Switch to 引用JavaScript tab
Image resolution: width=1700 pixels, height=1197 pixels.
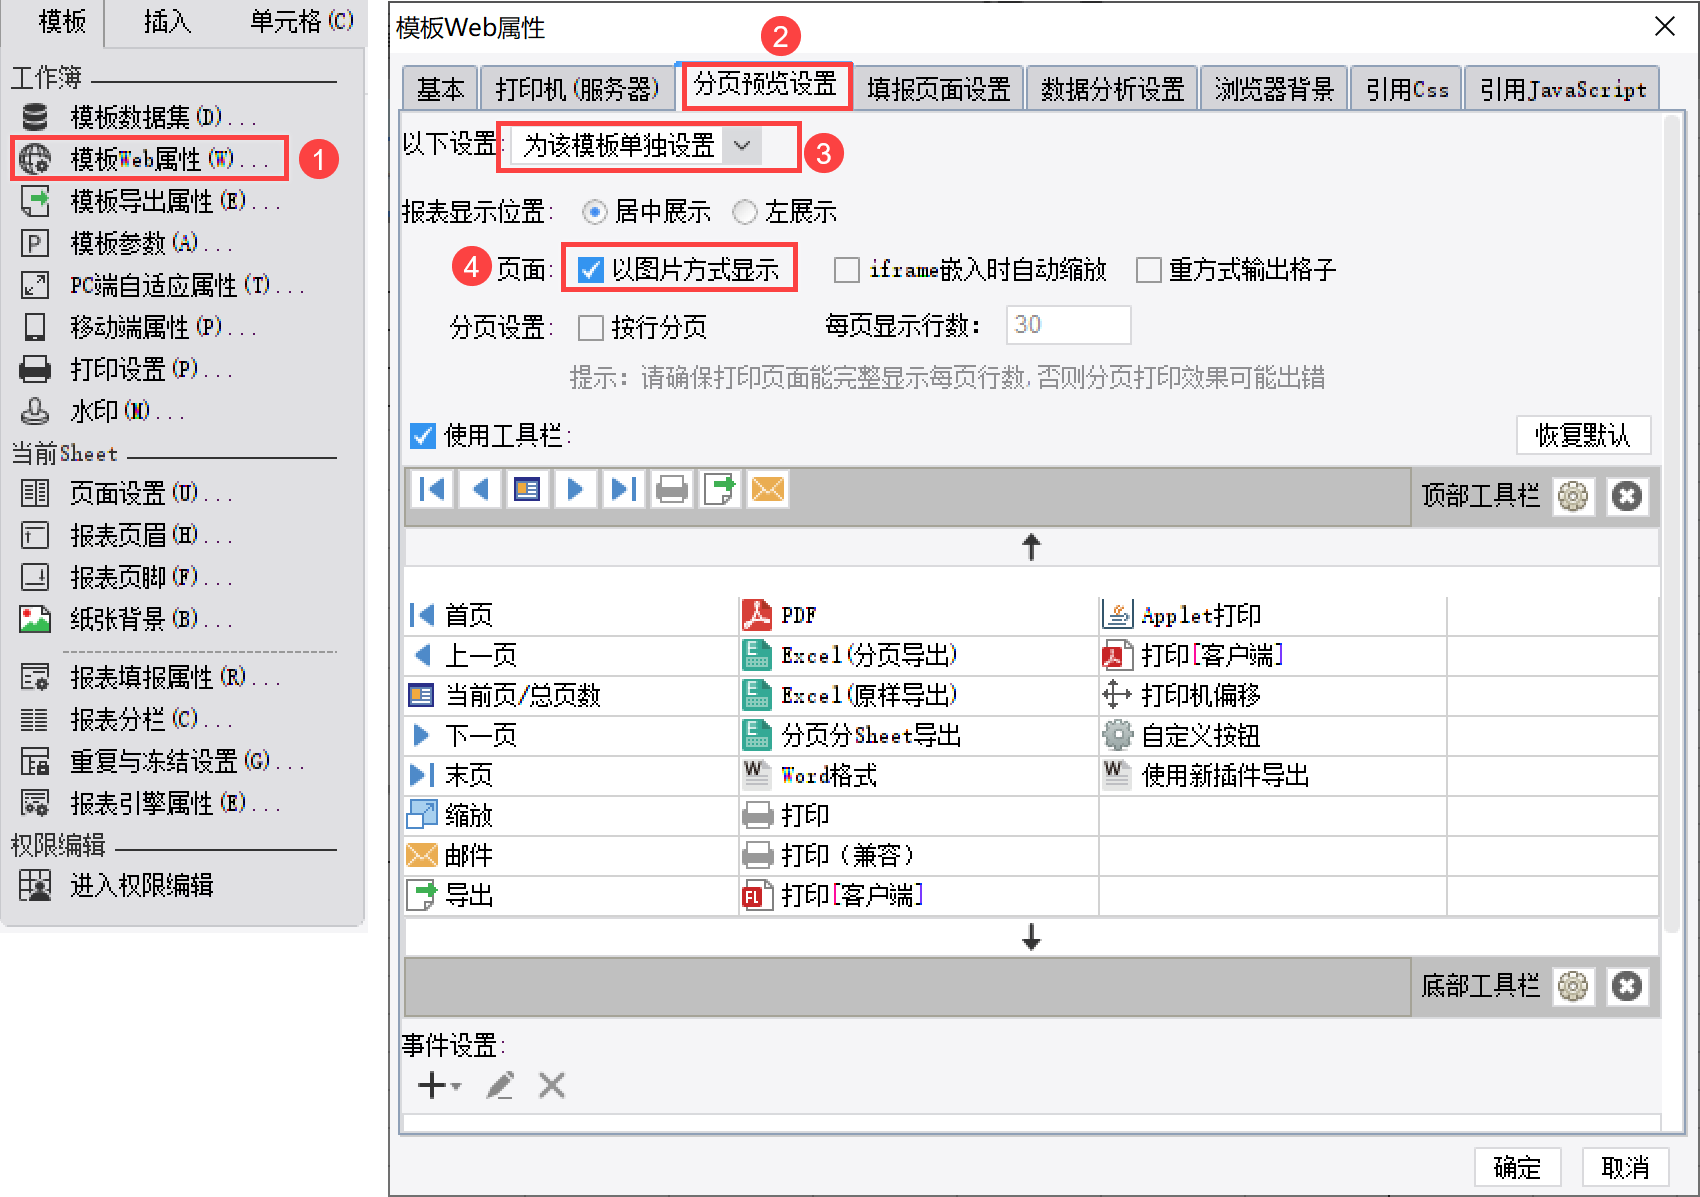[1563, 89]
